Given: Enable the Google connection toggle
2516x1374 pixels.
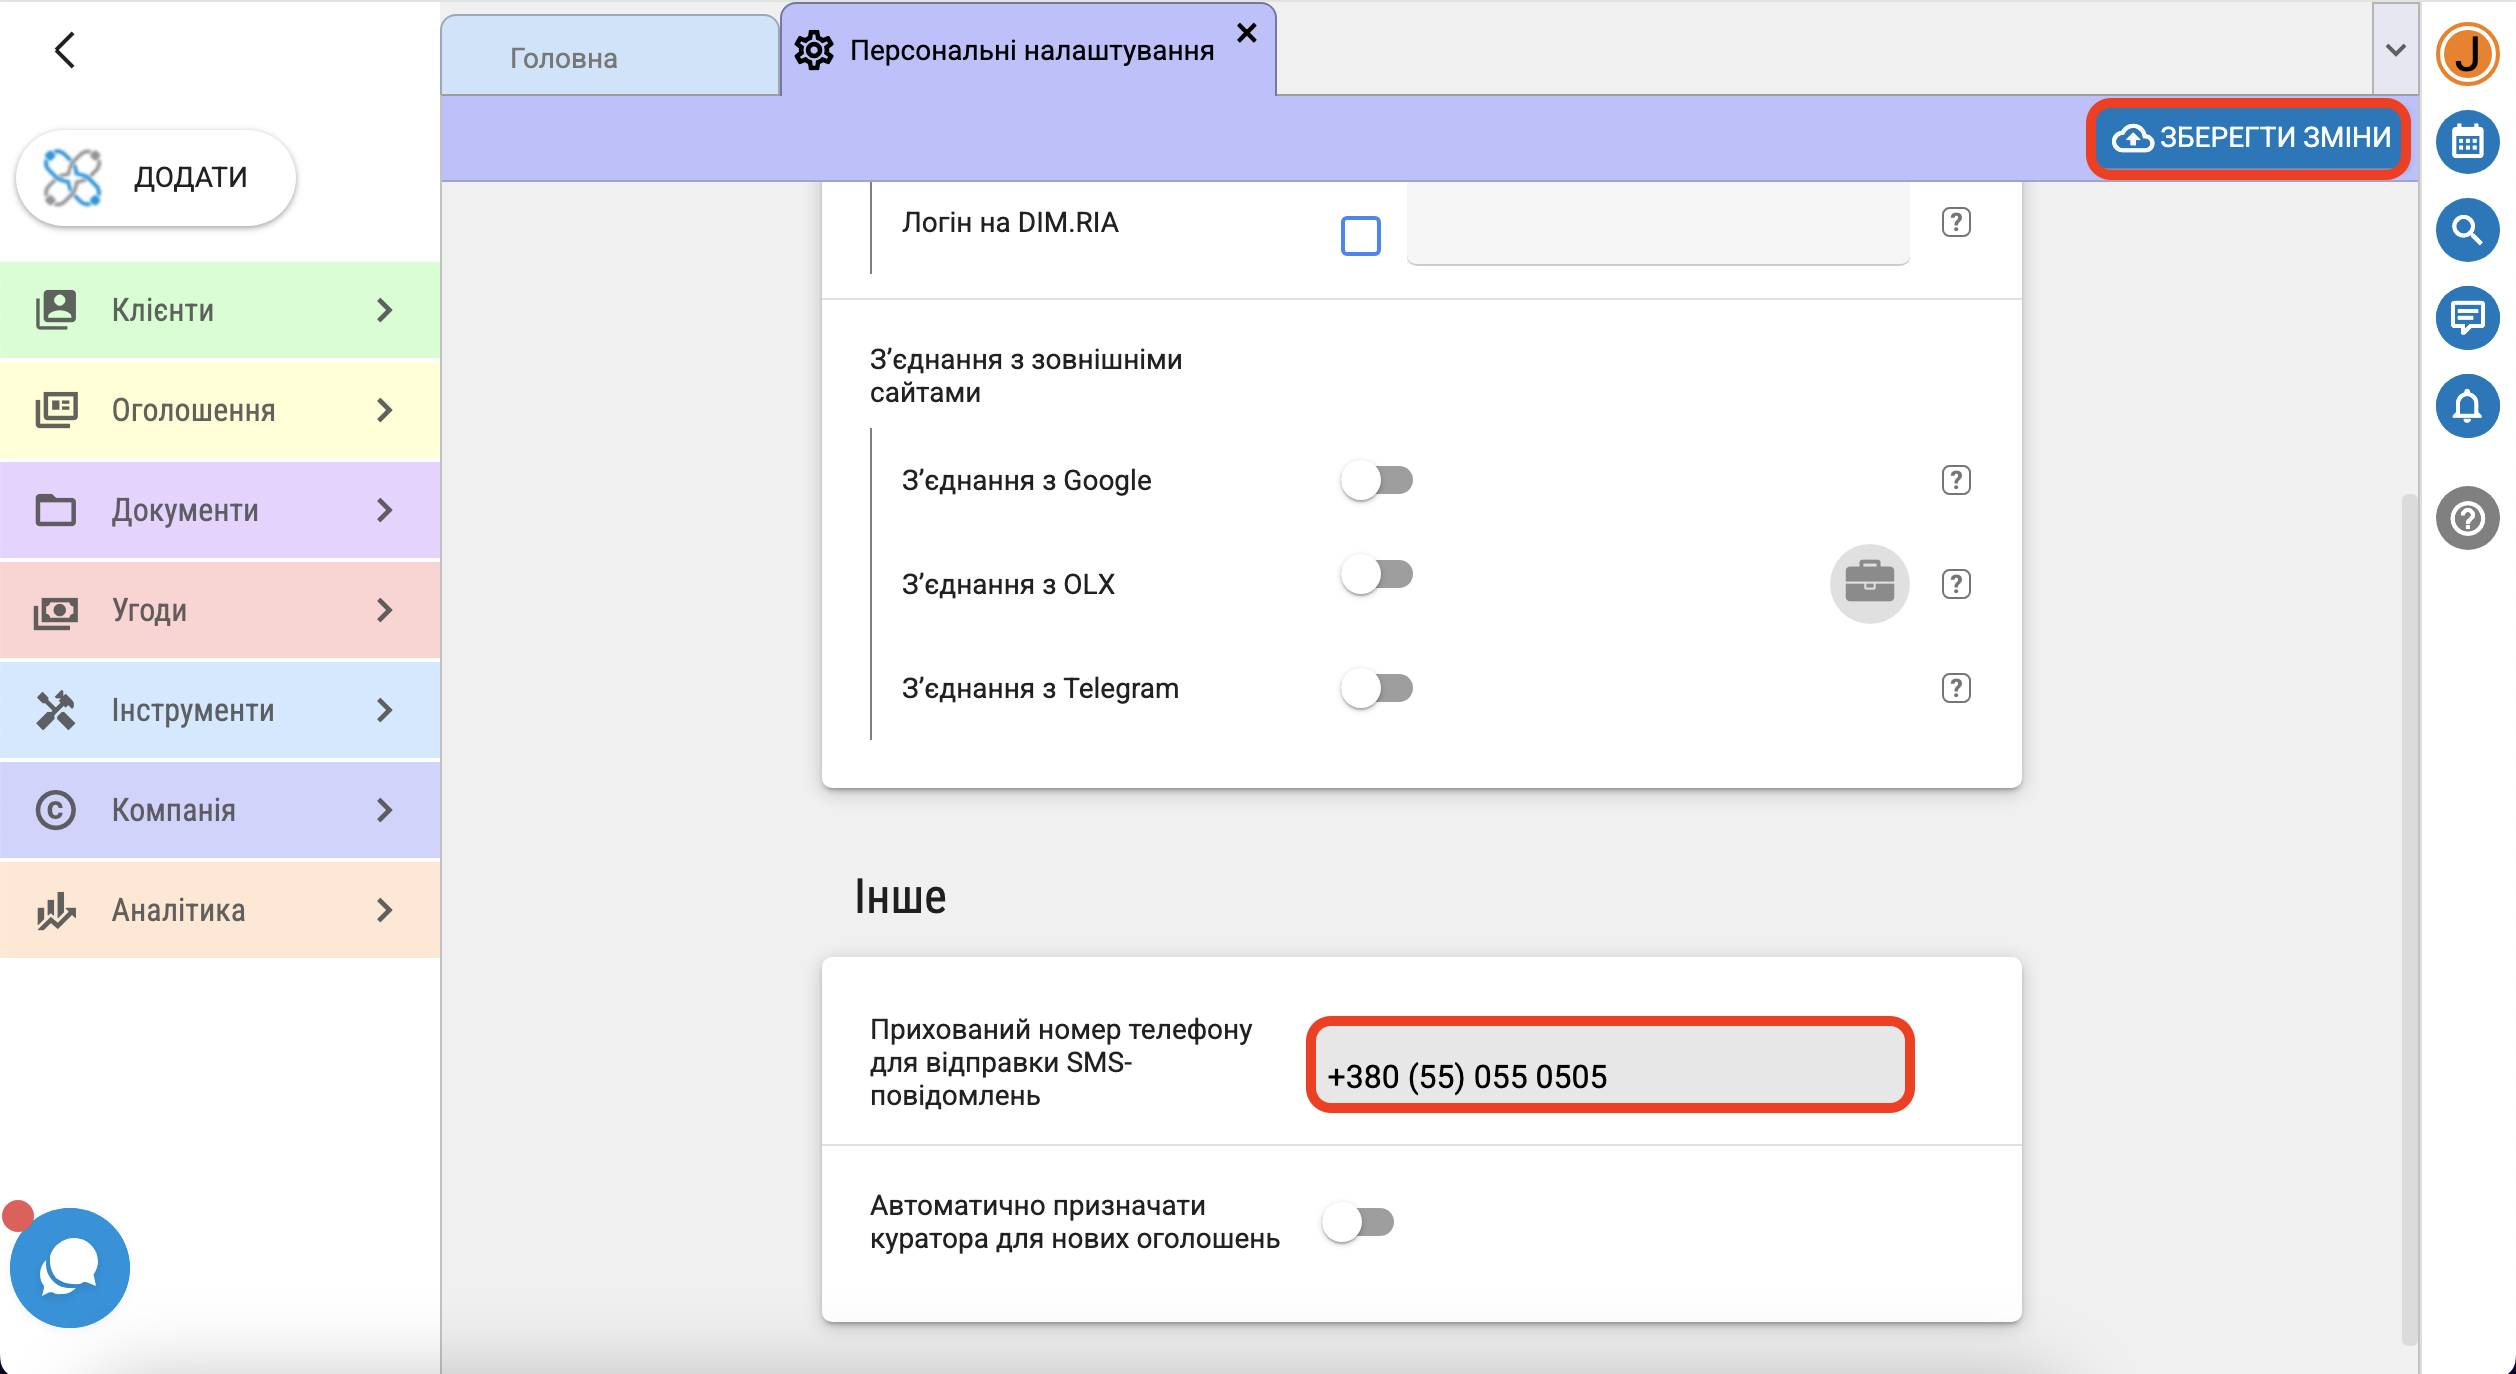Looking at the screenshot, I should 1377,481.
